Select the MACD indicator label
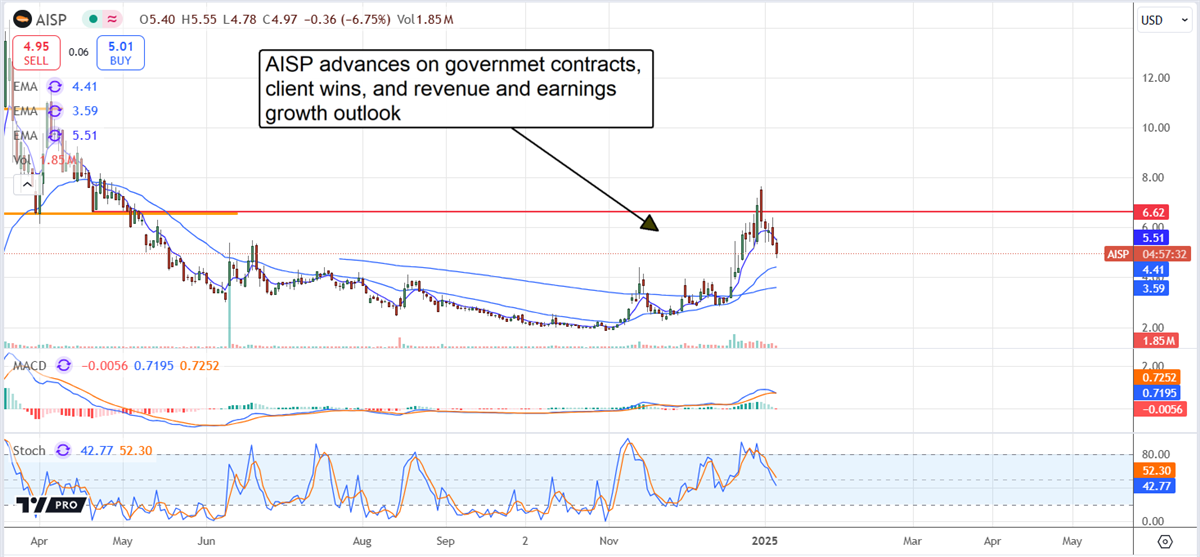1200x557 pixels. click(30, 365)
